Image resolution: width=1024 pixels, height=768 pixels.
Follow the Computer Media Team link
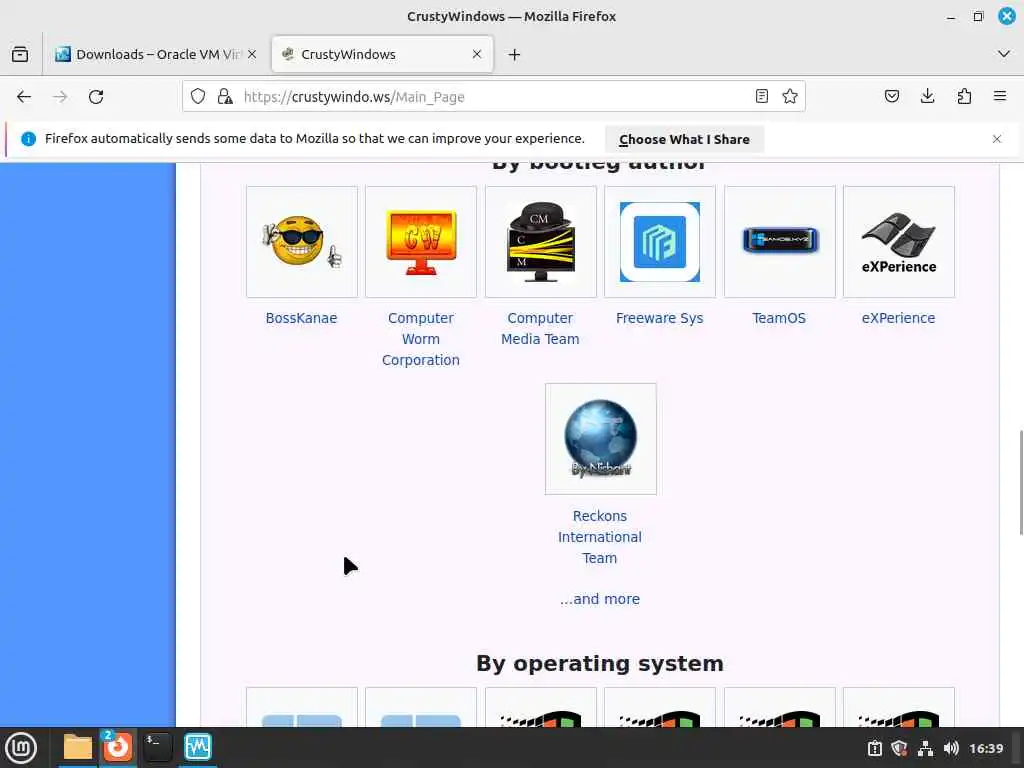point(540,328)
